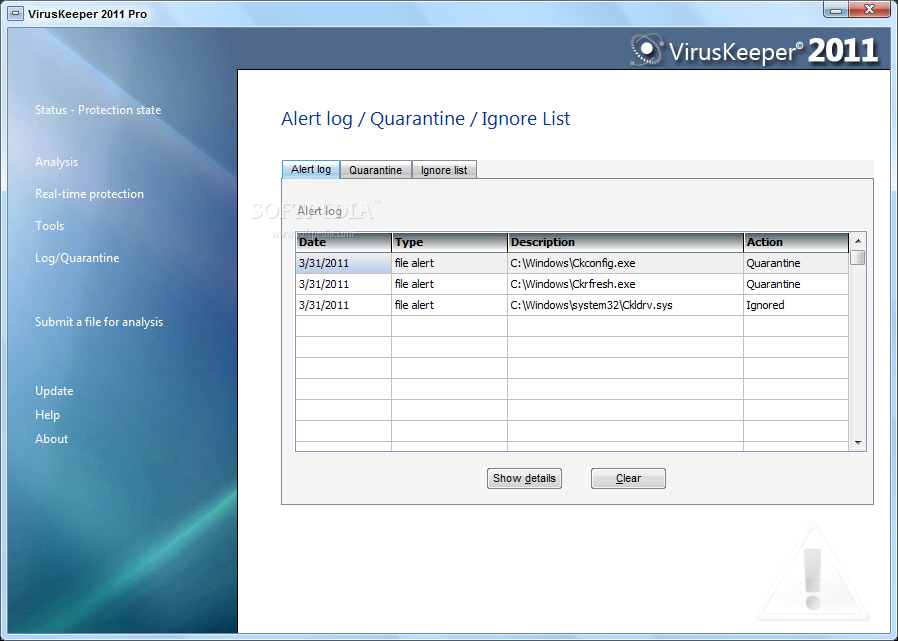898x641 pixels.
Task: Click the Show details button
Action: [x=524, y=478]
